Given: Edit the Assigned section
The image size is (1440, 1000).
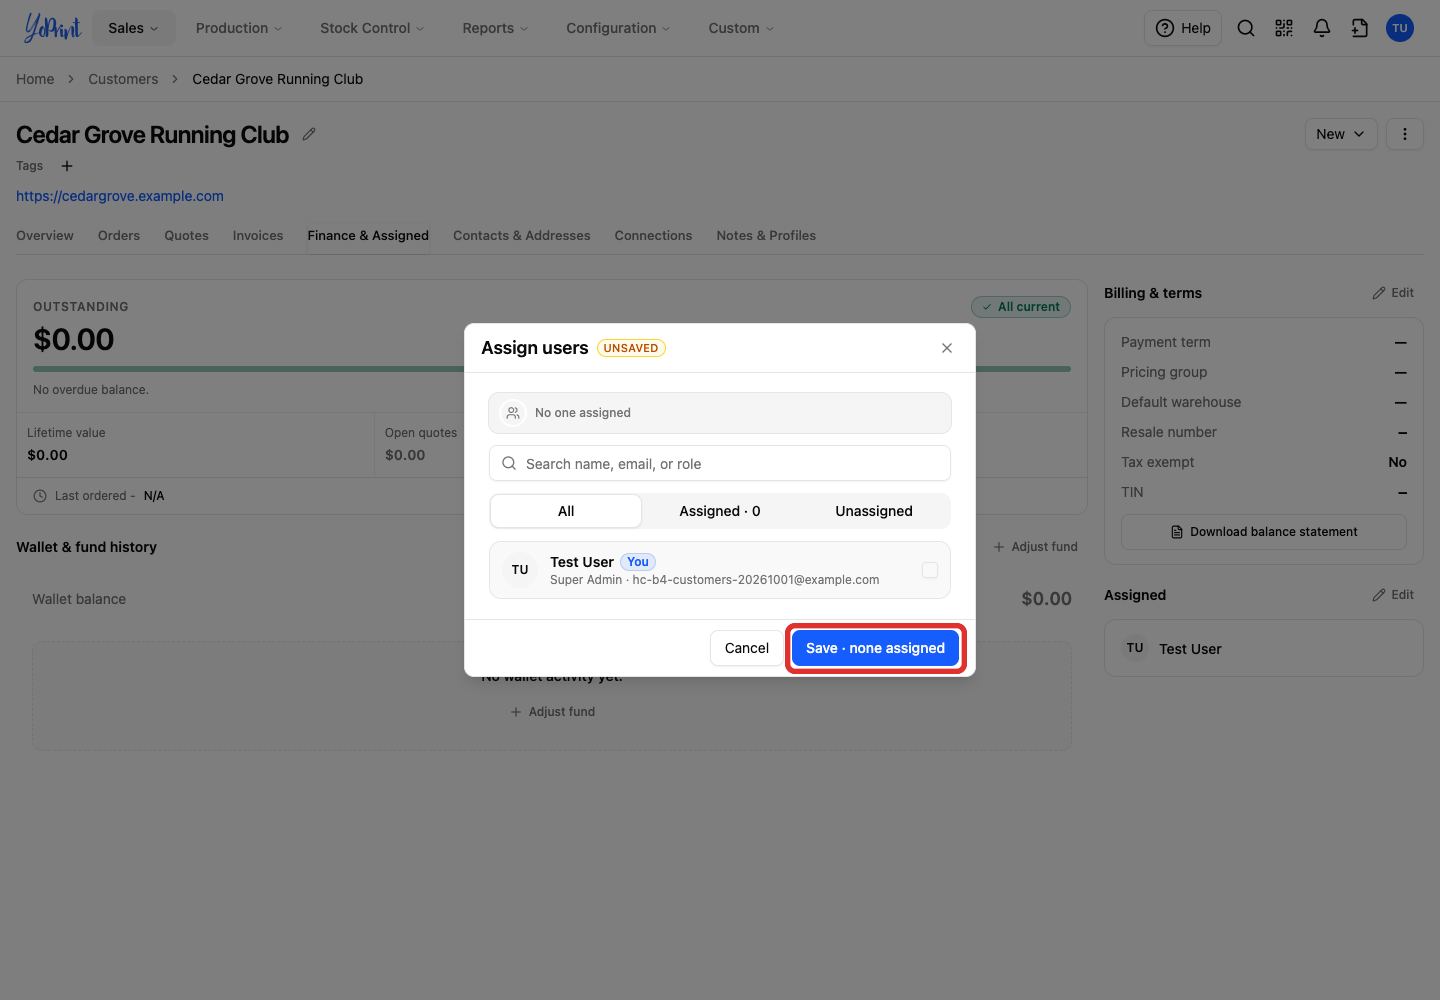Looking at the screenshot, I should [x=1393, y=595].
